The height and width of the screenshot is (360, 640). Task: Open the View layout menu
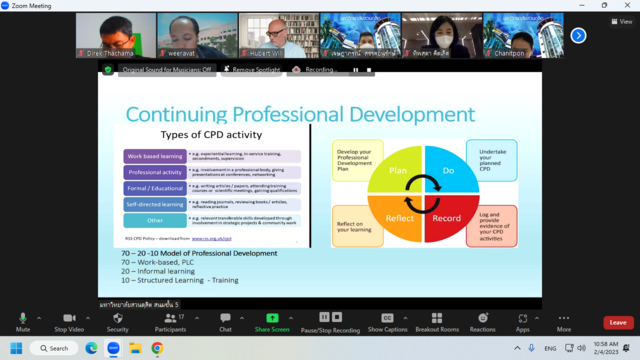pos(622,22)
